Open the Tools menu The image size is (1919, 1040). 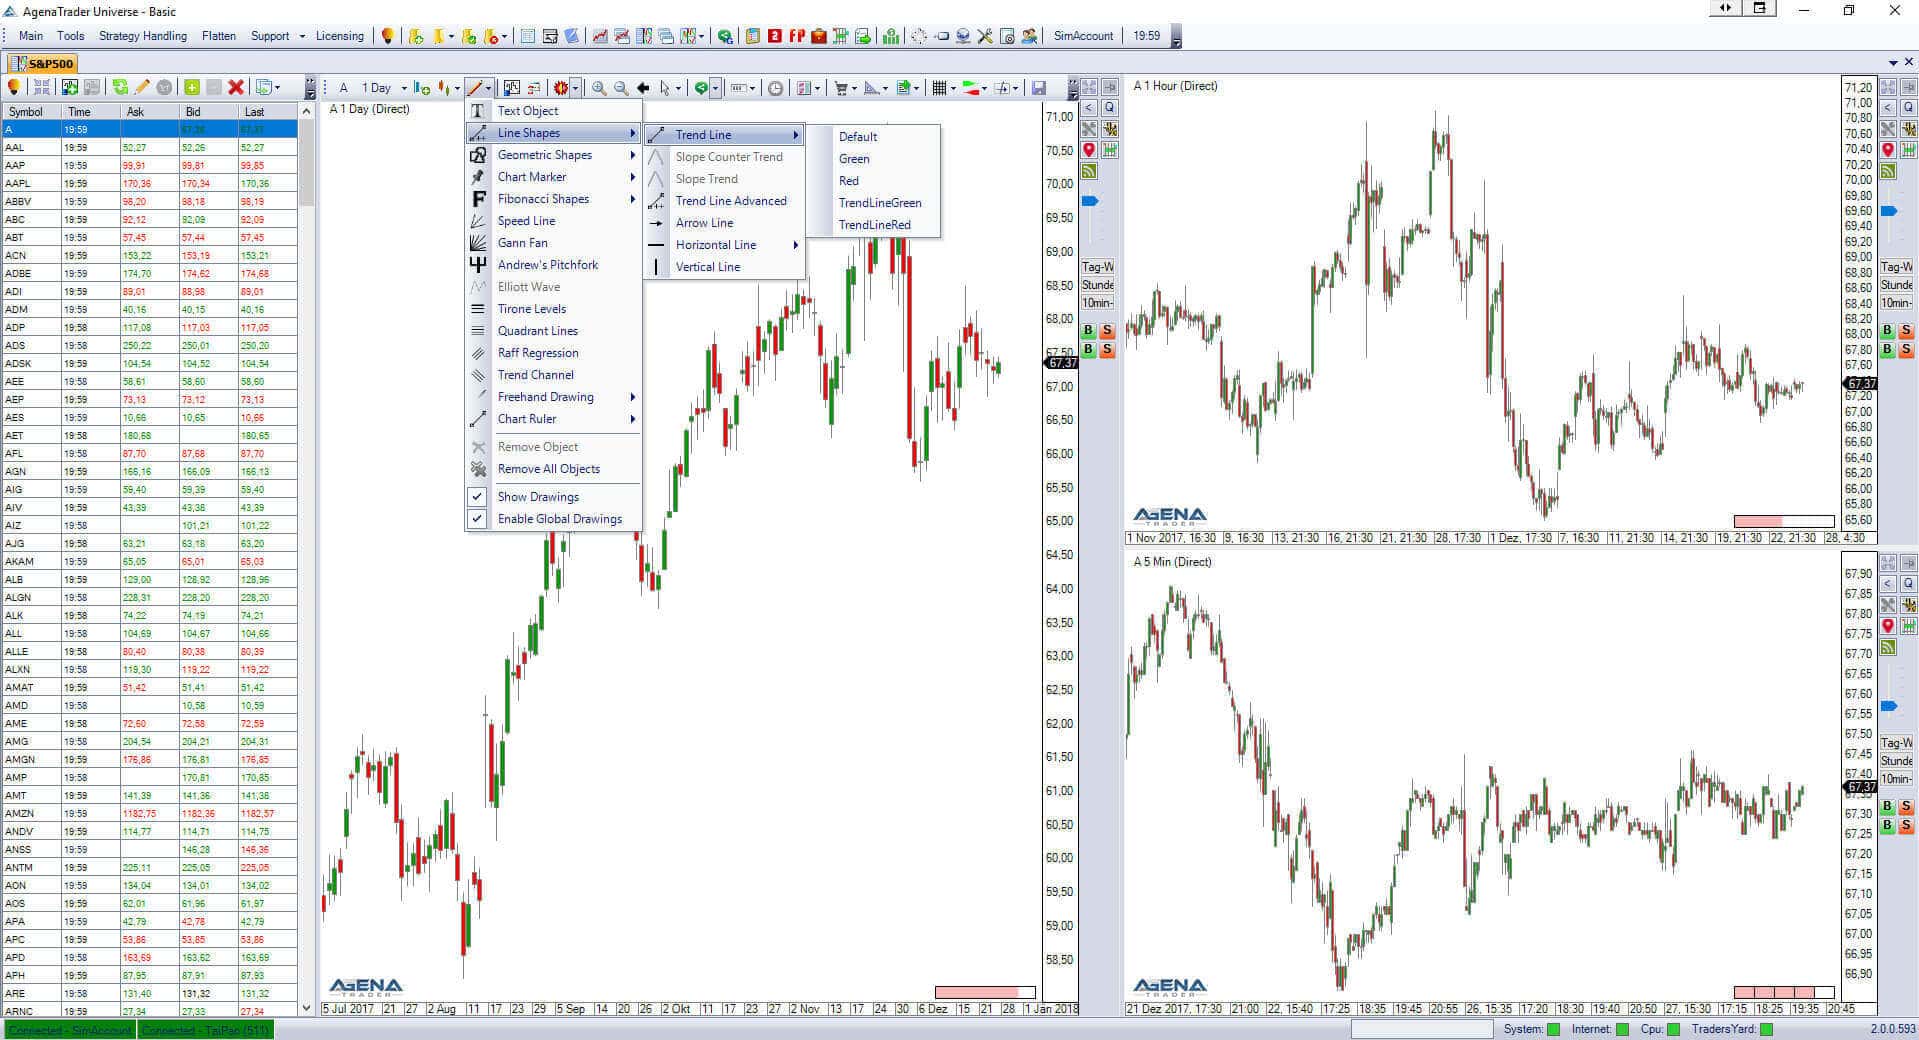pyautogui.click(x=70, y=36)
